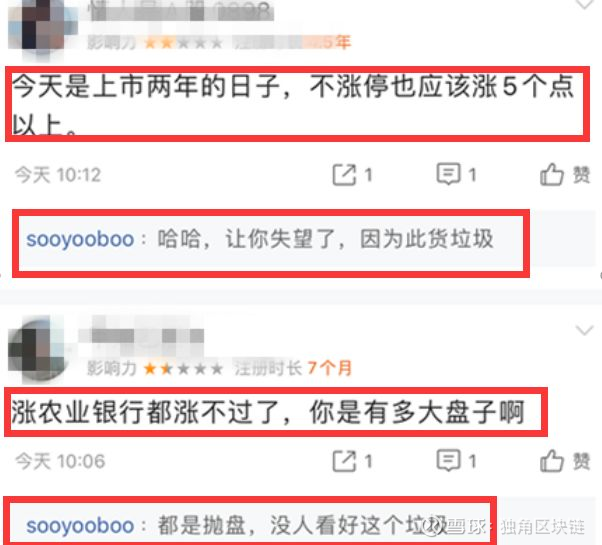Click second poster's influence star rating
This screenshot has width=602, height=545.
(183, 369)
